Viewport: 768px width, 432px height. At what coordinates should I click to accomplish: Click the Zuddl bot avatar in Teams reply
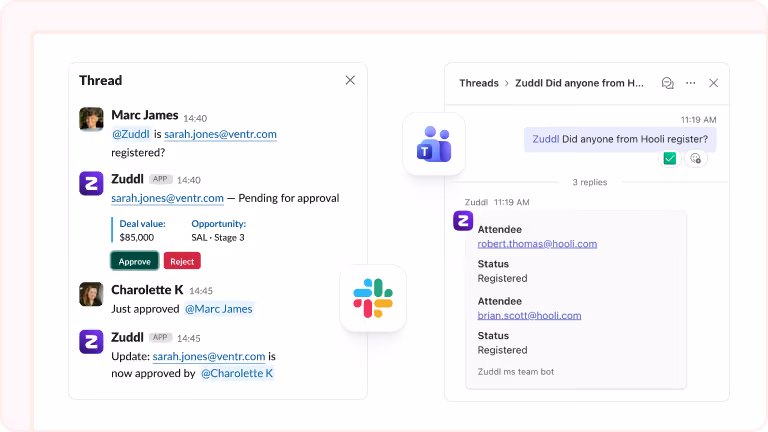(x=463, y=220)
